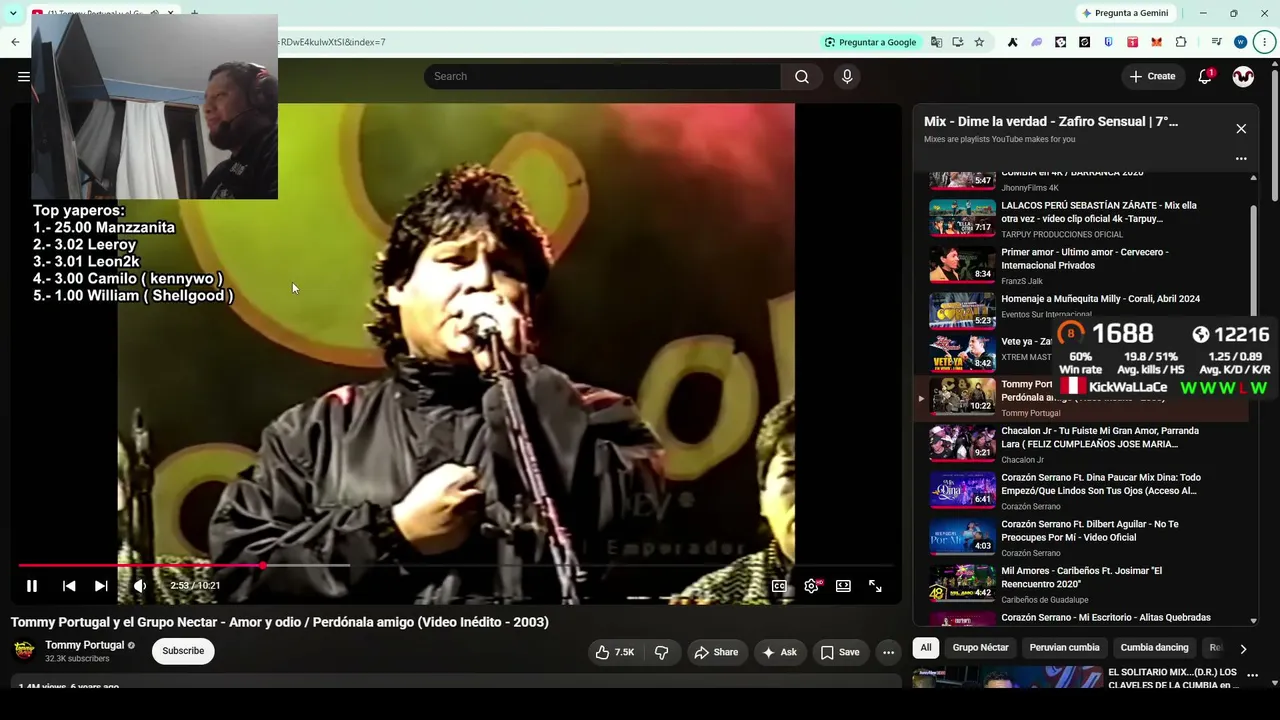Seek on the red video progress bar
This screenshot has height=720, width=1280.
pos(456,565)
